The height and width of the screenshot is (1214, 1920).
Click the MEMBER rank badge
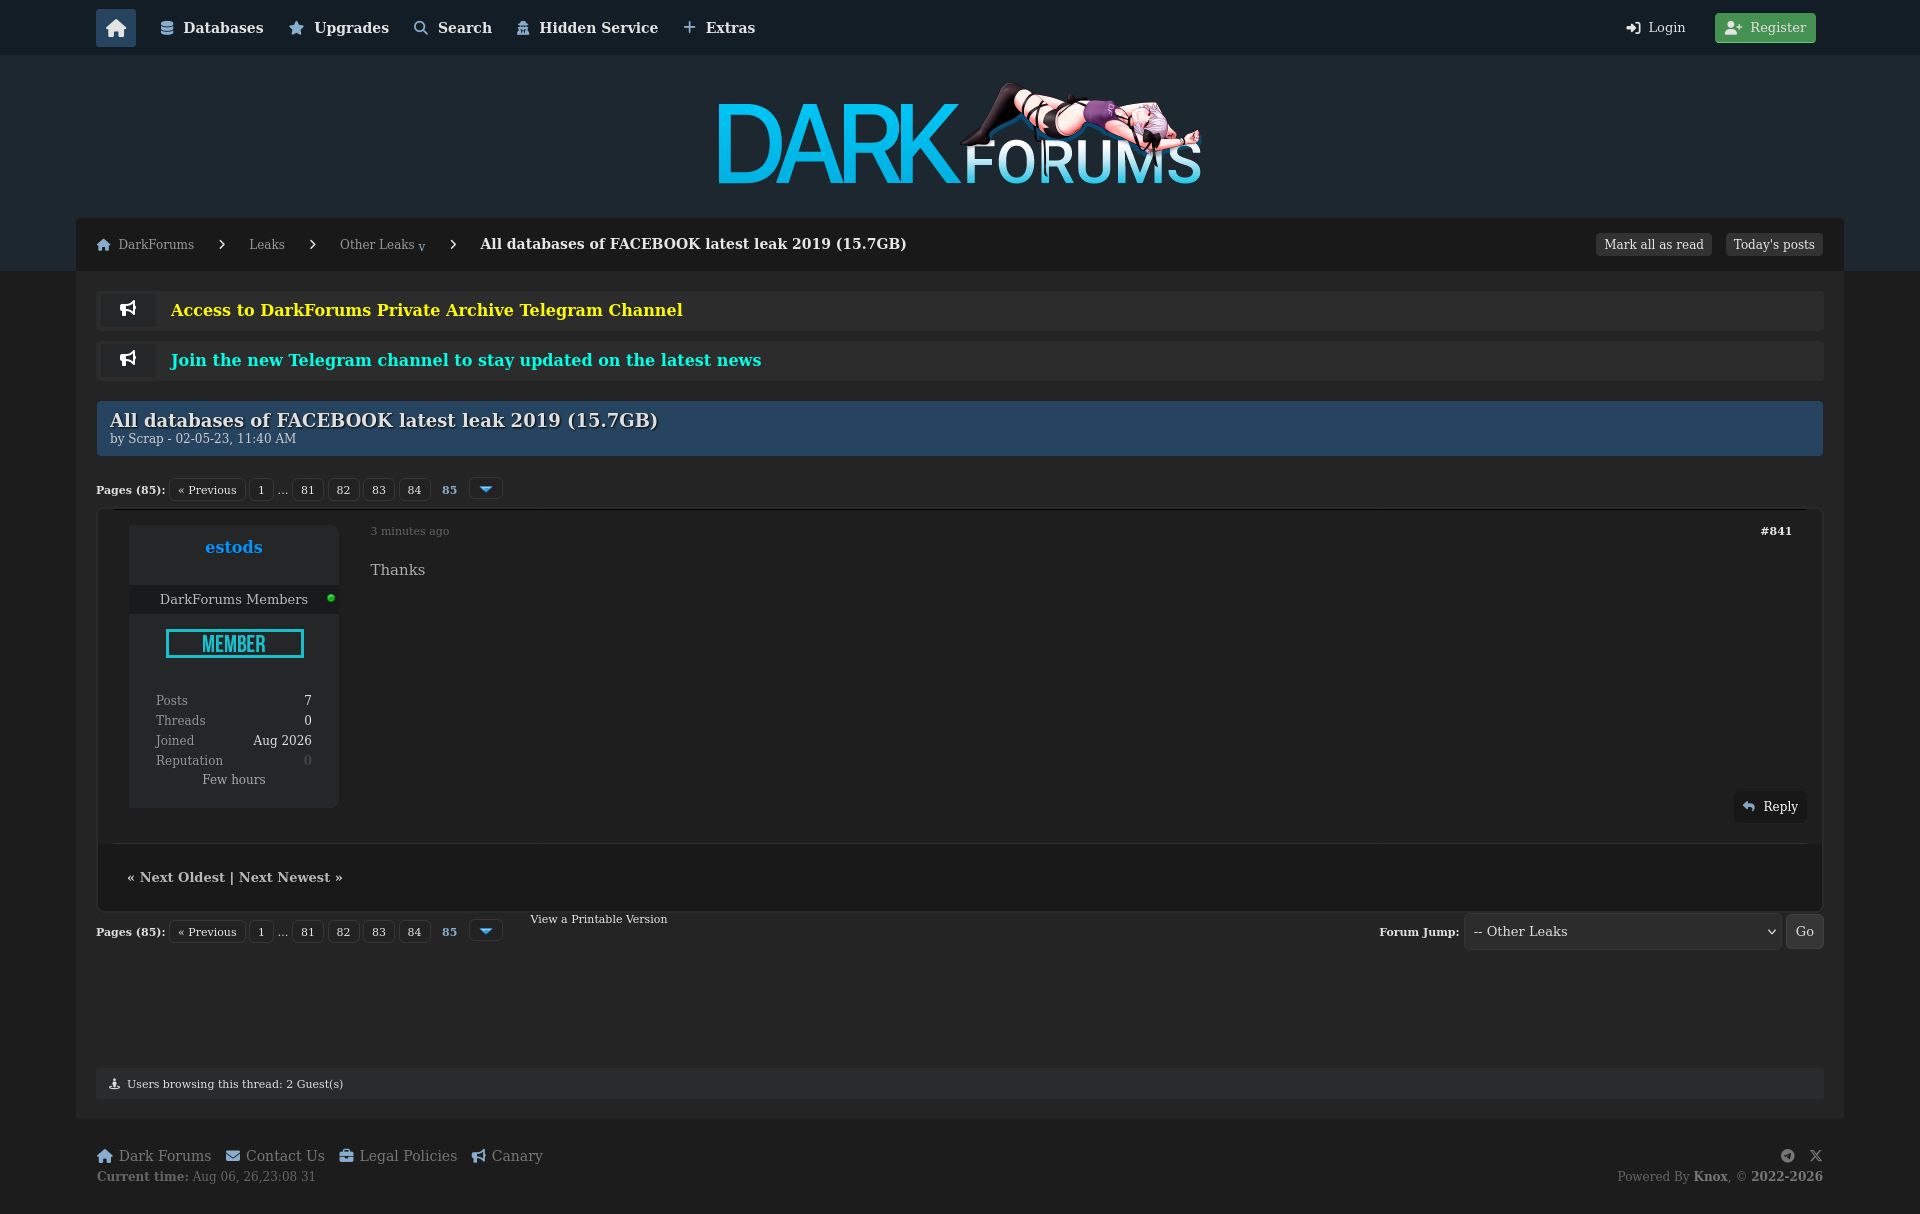click(x=235, y=644)
